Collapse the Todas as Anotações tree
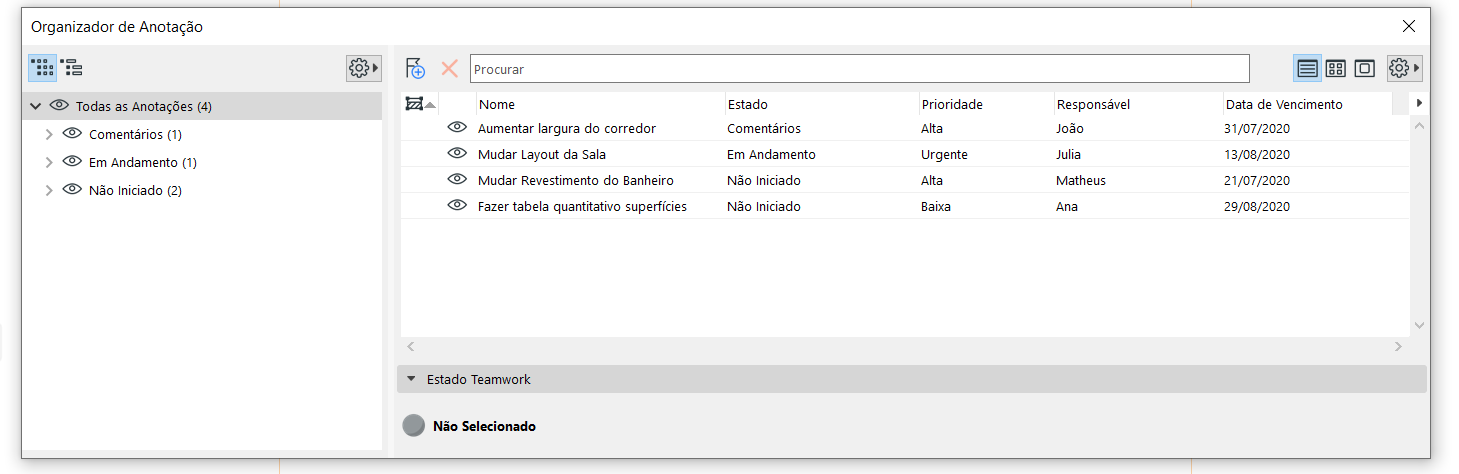 tap(36, 106)
